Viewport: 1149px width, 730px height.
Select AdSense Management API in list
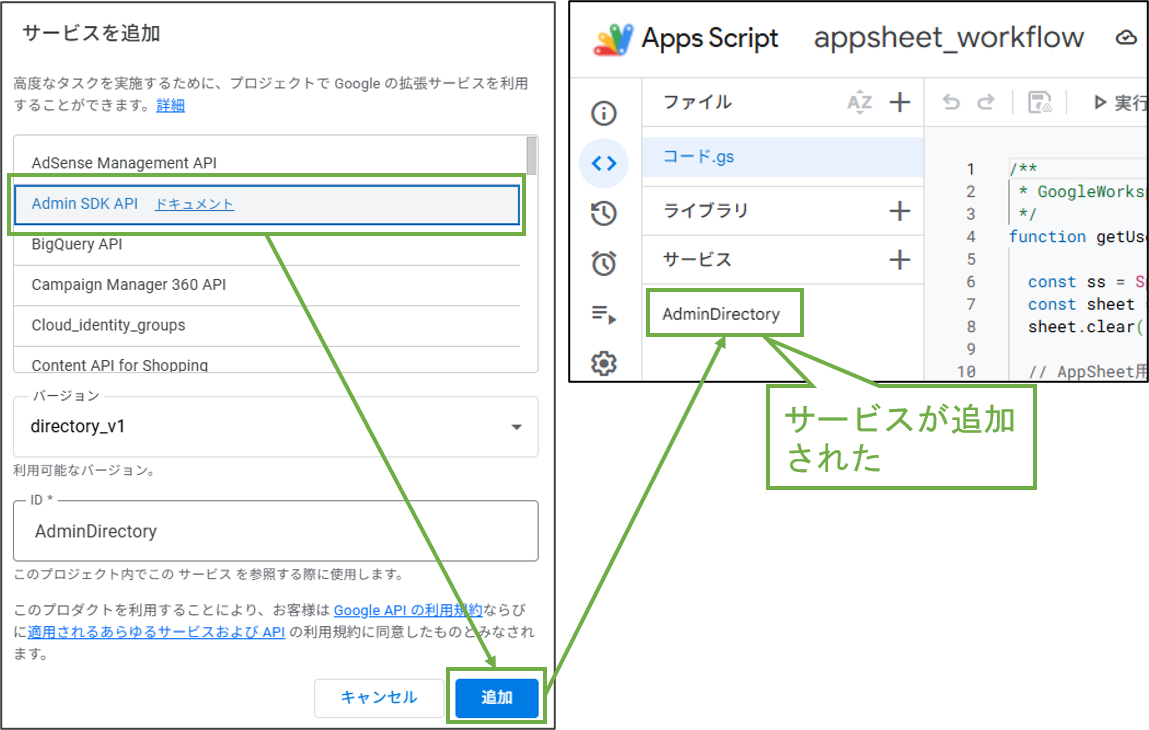[267, 163]
